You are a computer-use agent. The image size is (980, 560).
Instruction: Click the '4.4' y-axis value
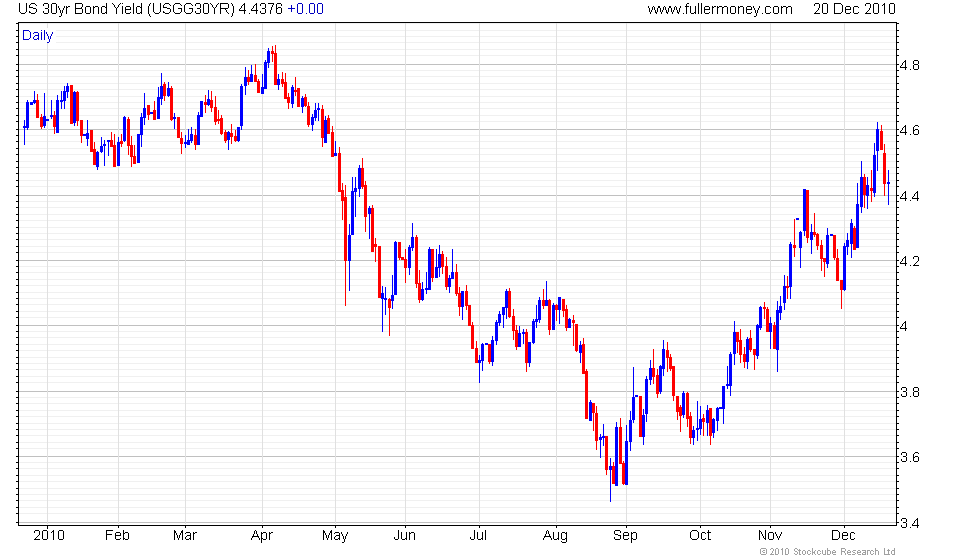909,196
